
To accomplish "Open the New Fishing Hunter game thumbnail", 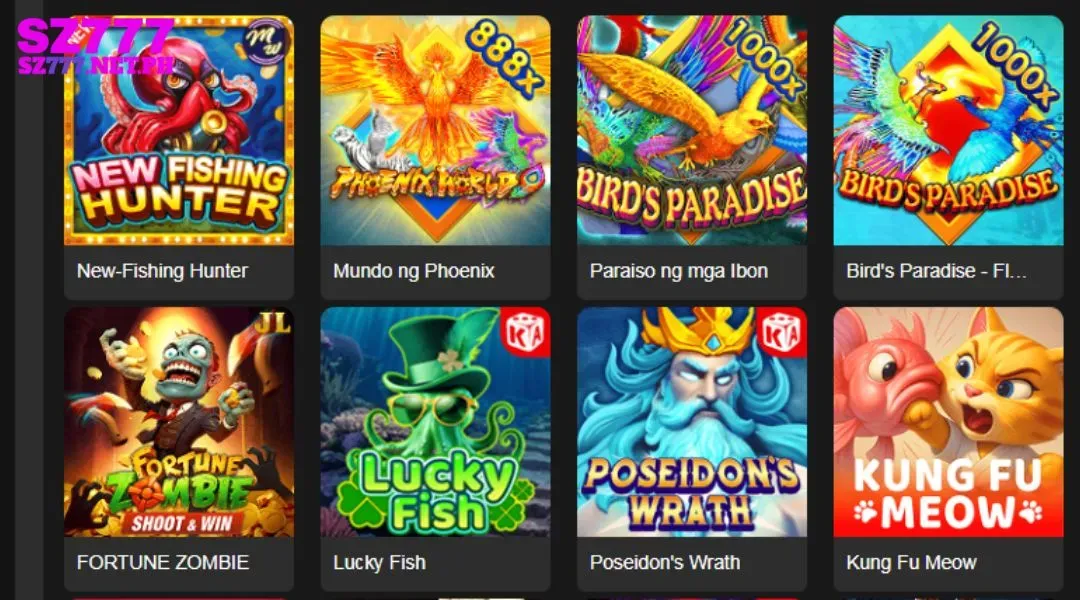I will coord(178,131).
